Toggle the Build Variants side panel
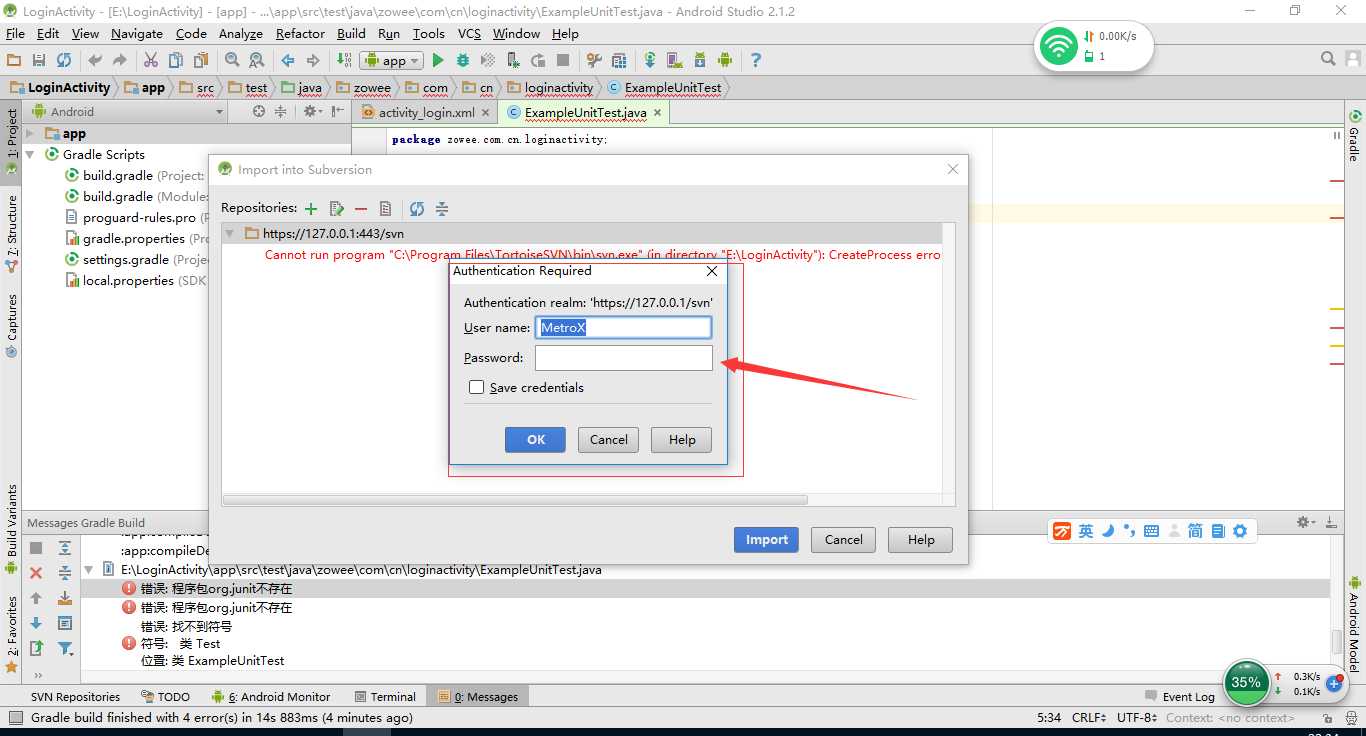This screenshot has width=1366, height=736. point(12,527)
